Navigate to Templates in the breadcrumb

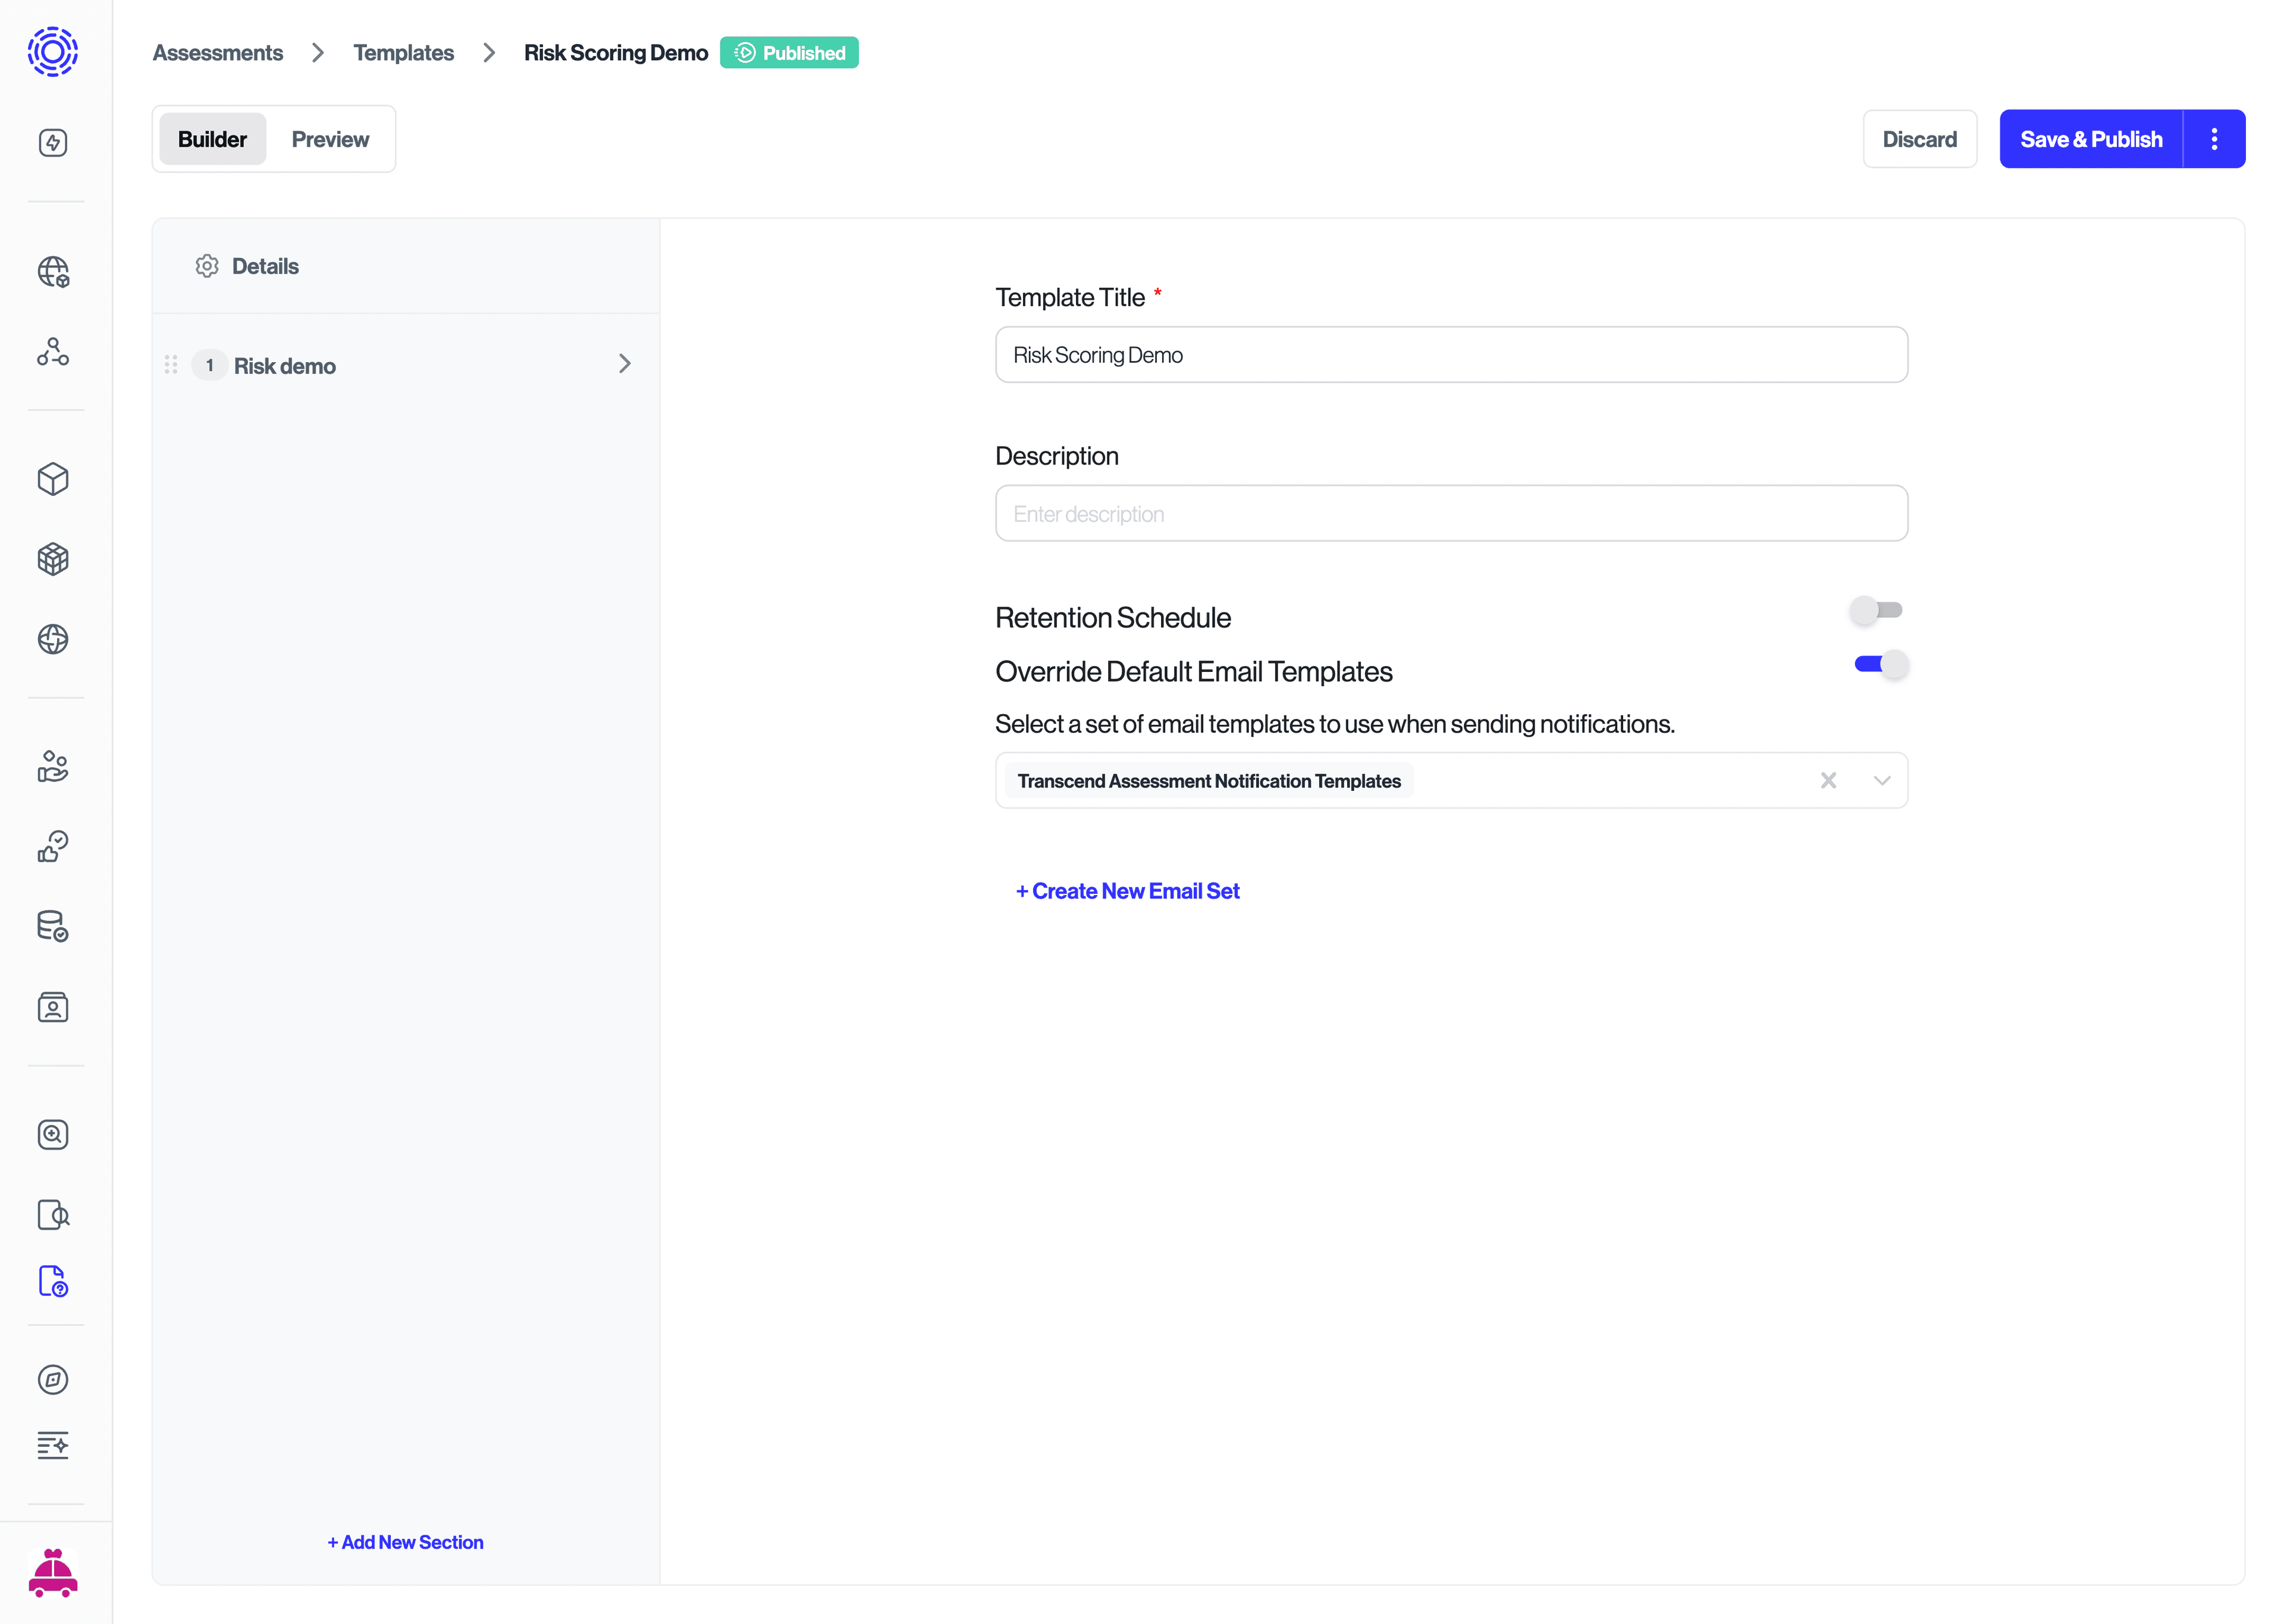(403, 52)
